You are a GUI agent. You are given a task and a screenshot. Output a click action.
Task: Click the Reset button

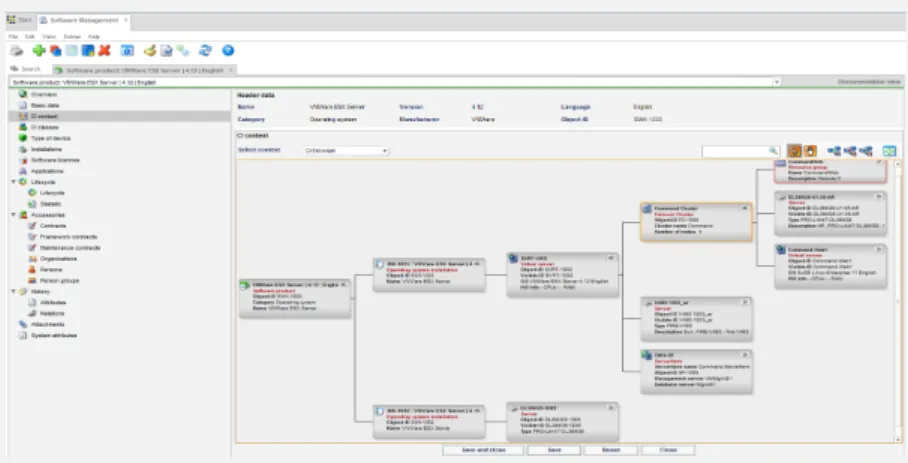(x=611, y=450)
